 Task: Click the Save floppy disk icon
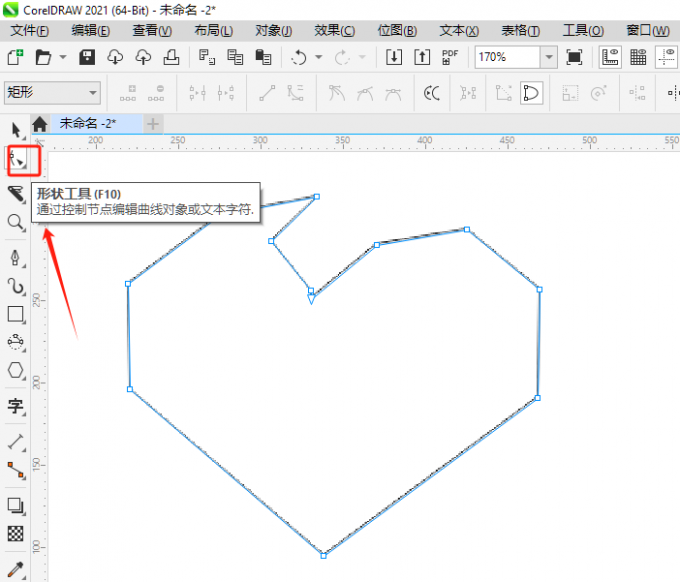coord(87,57)
